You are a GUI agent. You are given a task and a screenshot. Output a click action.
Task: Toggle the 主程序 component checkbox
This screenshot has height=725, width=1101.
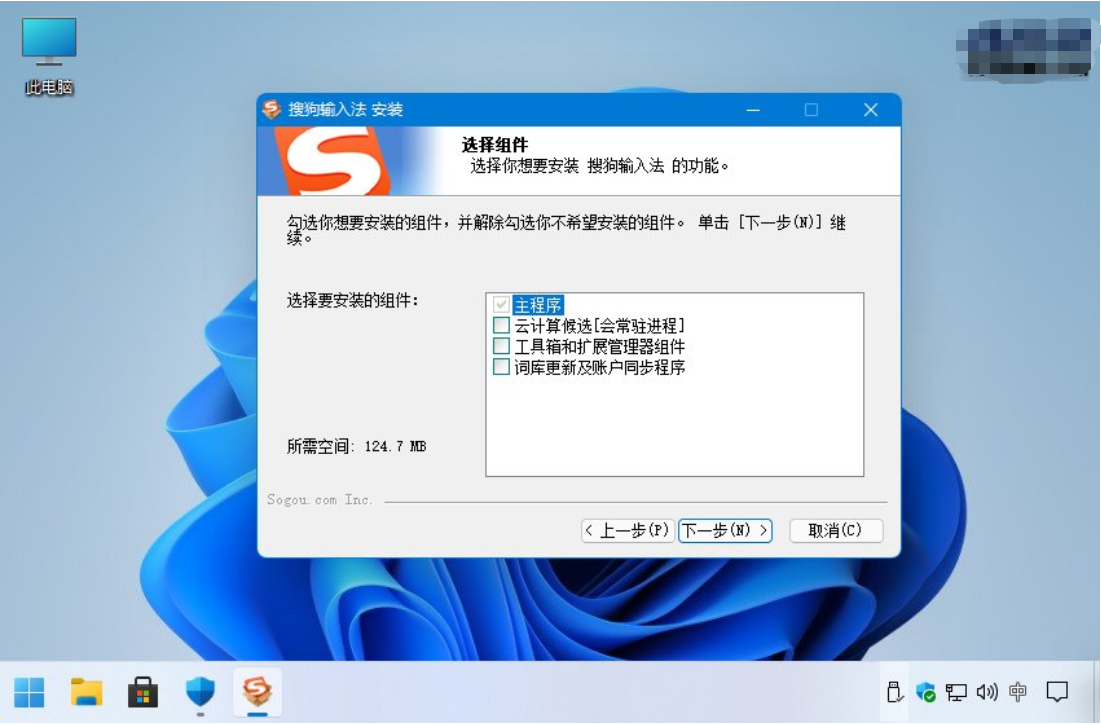(x=501, y=305)
